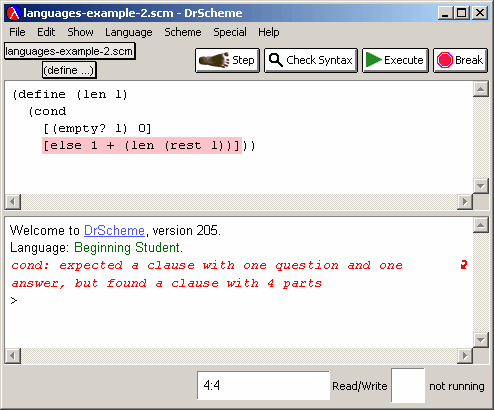Click the DrScheme lambda title bar icon
Screen dimensions: 494x410
(x=14, y=13)
